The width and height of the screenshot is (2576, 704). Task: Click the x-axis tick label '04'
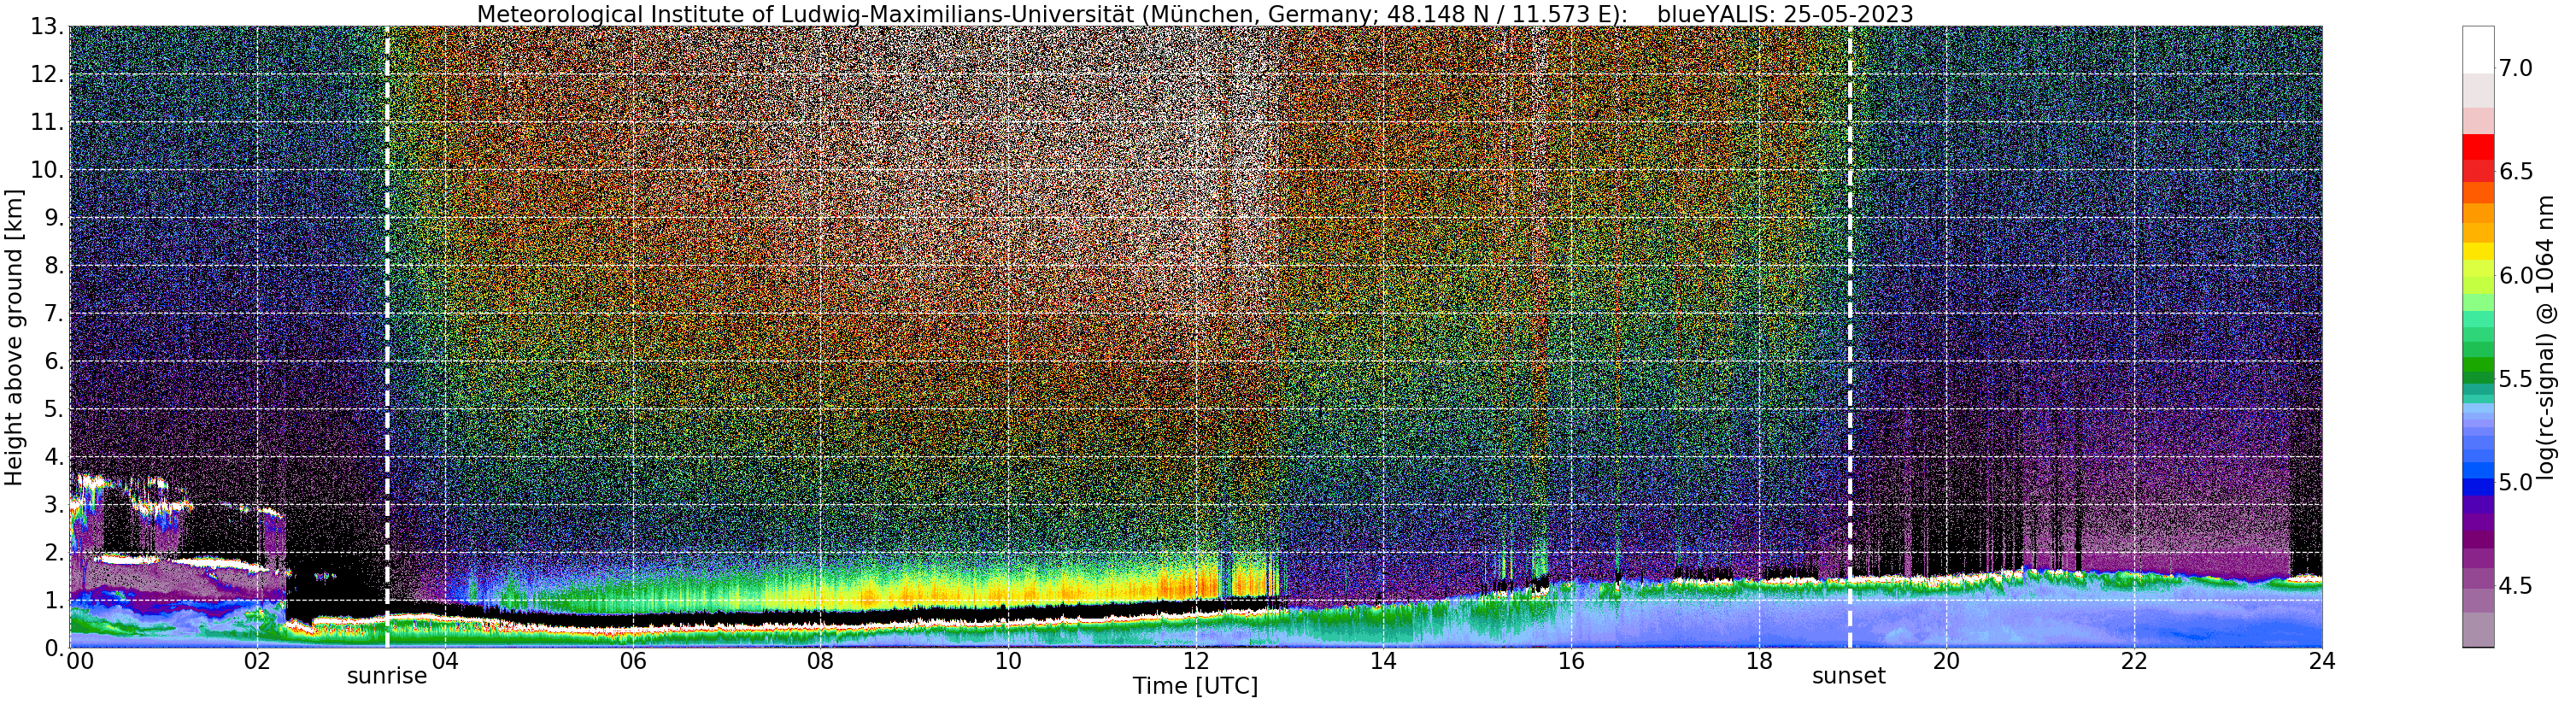pos(444,661)
